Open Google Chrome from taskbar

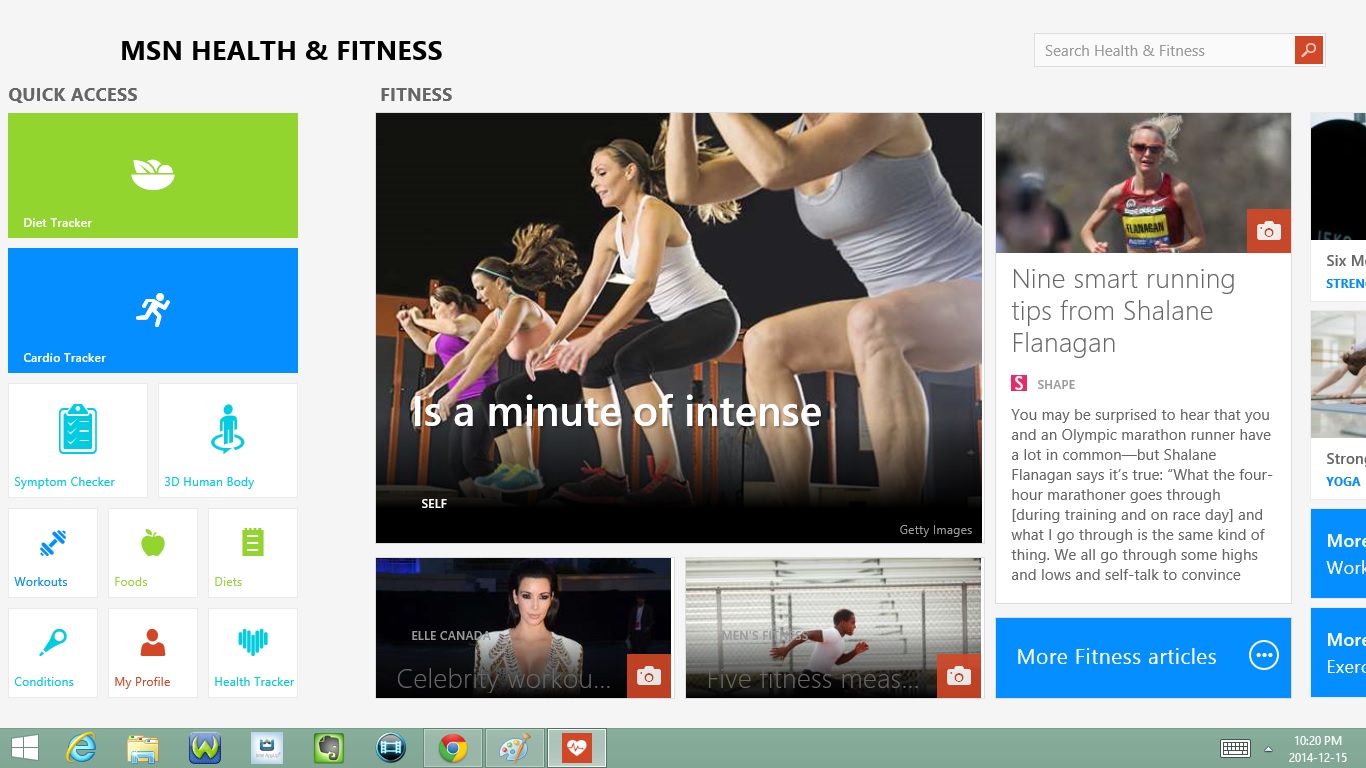tap(453, 748)
